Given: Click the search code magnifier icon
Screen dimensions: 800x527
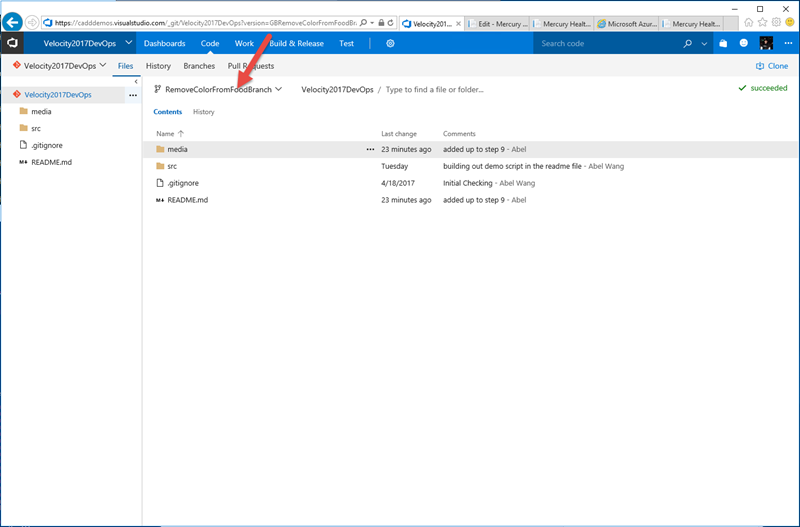Looking at the screenshot, I should coord(688,43).
